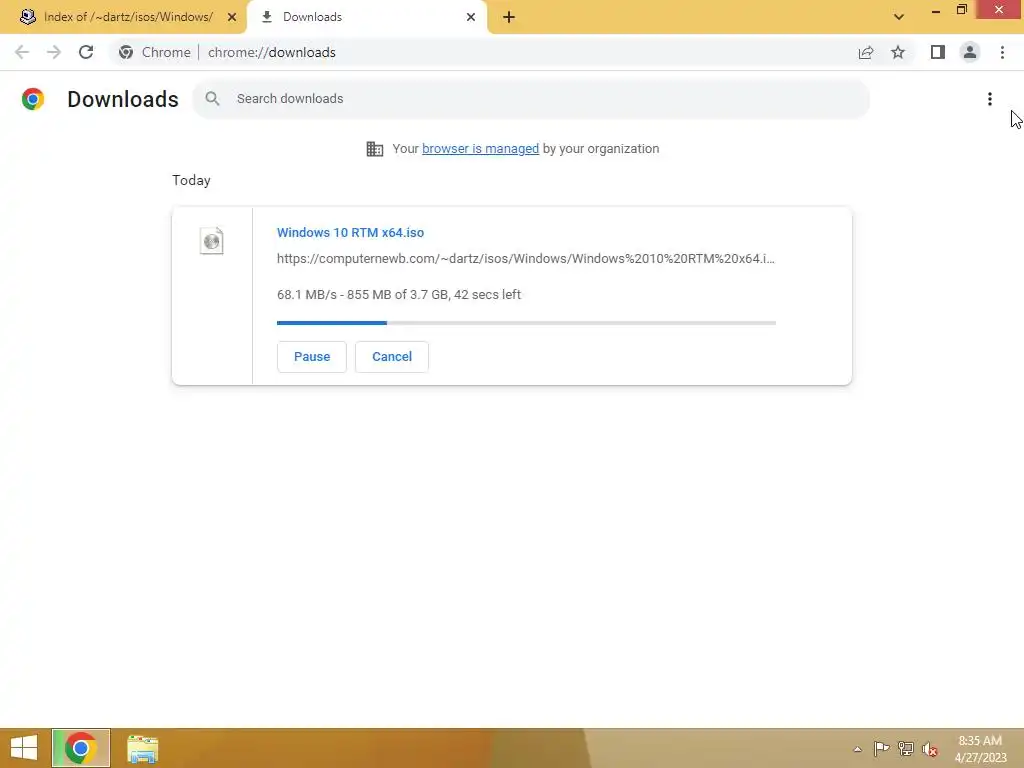This screenshot has width=1024, height=768.
Task: Click the Chrome taskbar icon
Action: (x=81, y=748)
